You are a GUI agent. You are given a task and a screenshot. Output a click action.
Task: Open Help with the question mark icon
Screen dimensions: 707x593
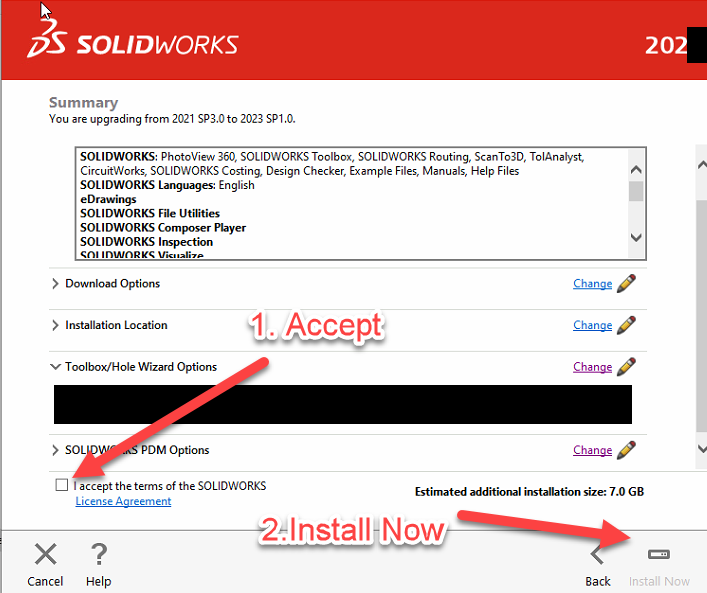pos(99,554)
